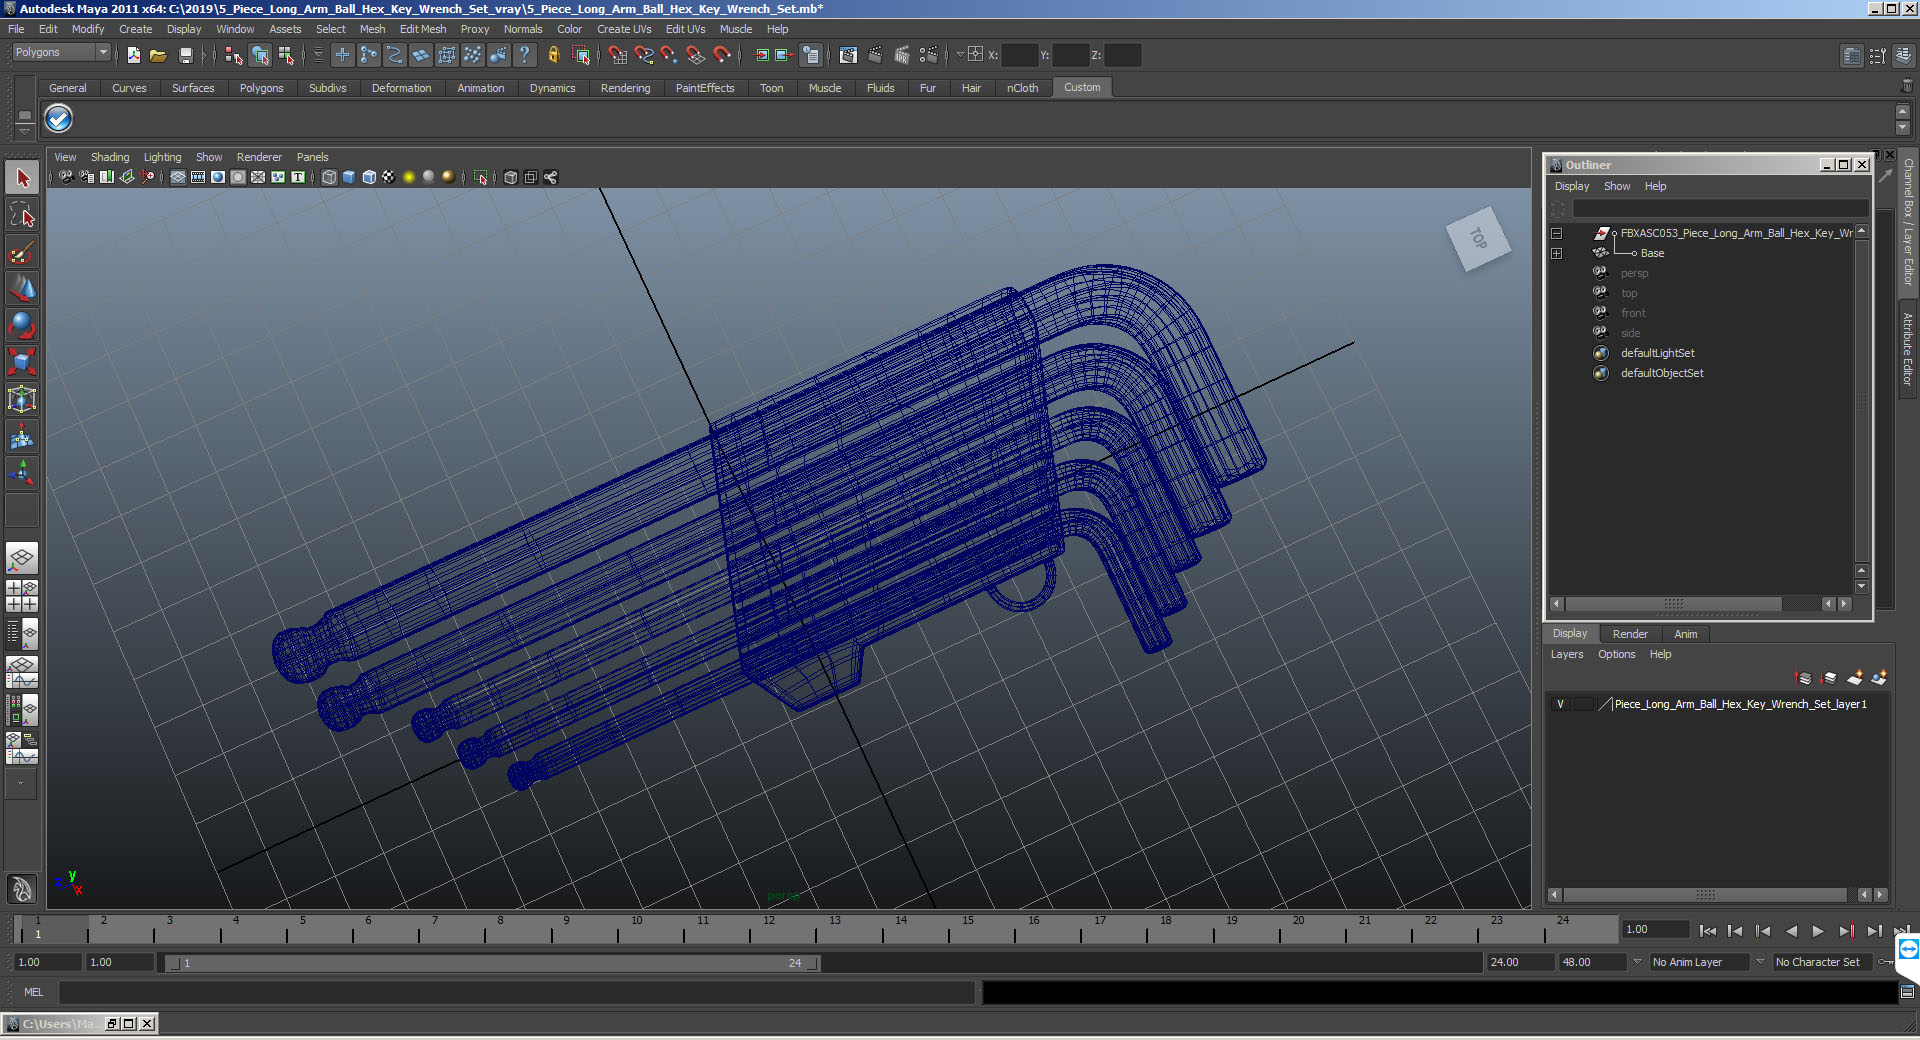Toggle smooth shade all in viewport
This screenshot has height=1040, width=1920.
point(349,177)
